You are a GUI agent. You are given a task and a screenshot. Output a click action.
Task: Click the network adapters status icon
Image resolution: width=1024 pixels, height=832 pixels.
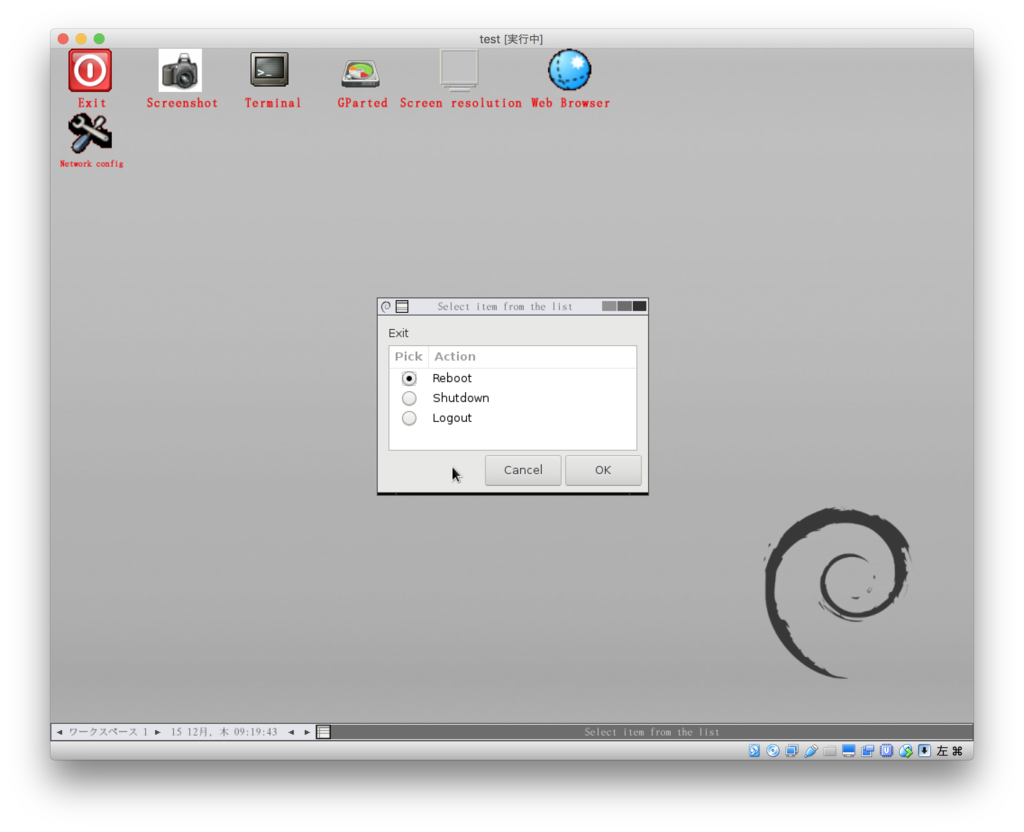tap(792, 751)
